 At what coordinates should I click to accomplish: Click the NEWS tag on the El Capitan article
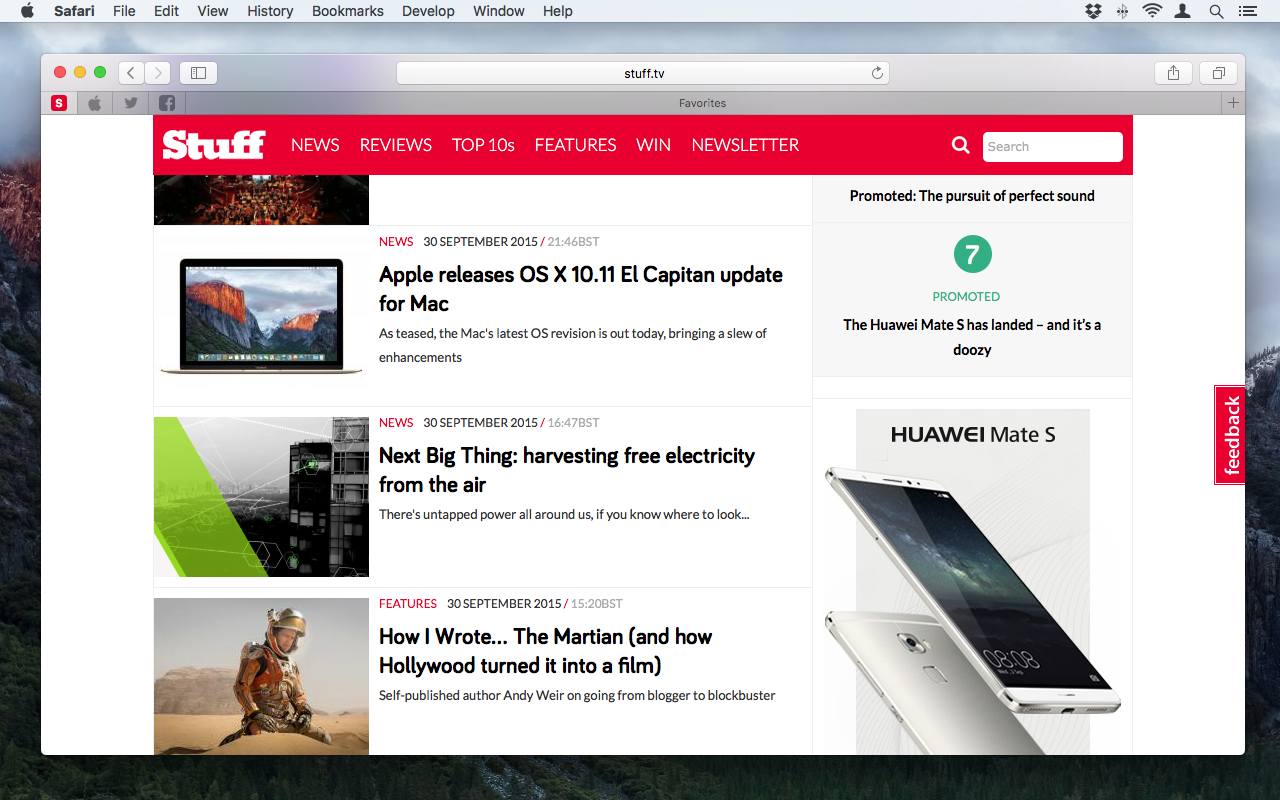[396, 241]
